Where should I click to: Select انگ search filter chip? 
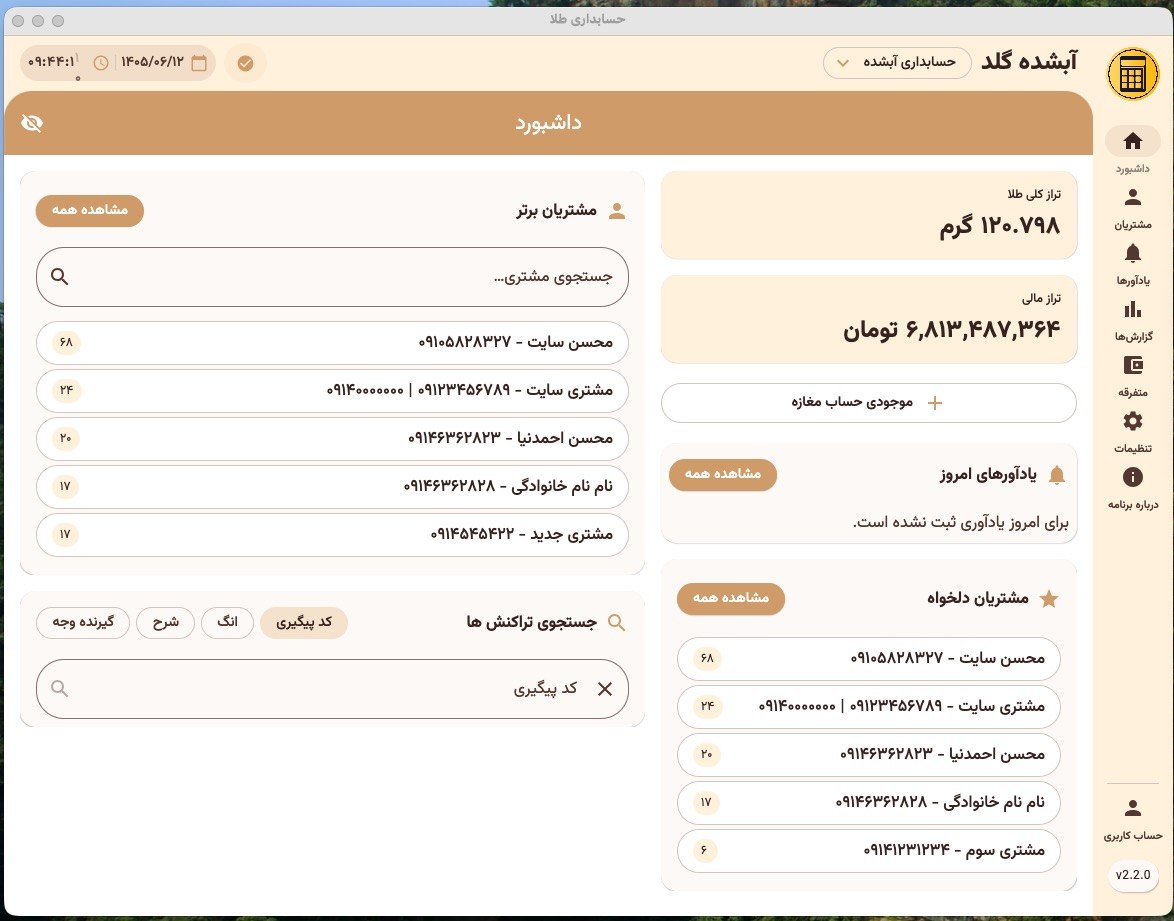click(x=227, y=623)
